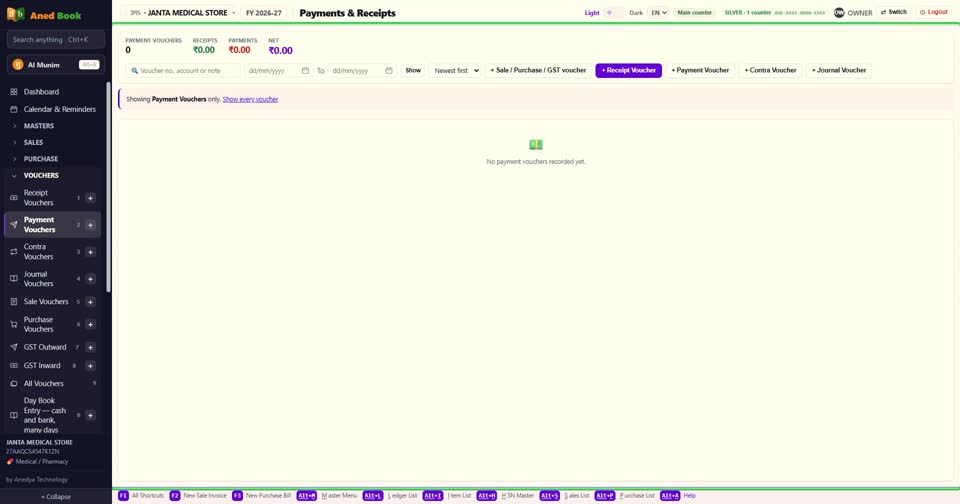Viewport: 960px width, 504px height.
Task: Open All Shortcuts via F1 hint
Action: click(x=141, y=495)
